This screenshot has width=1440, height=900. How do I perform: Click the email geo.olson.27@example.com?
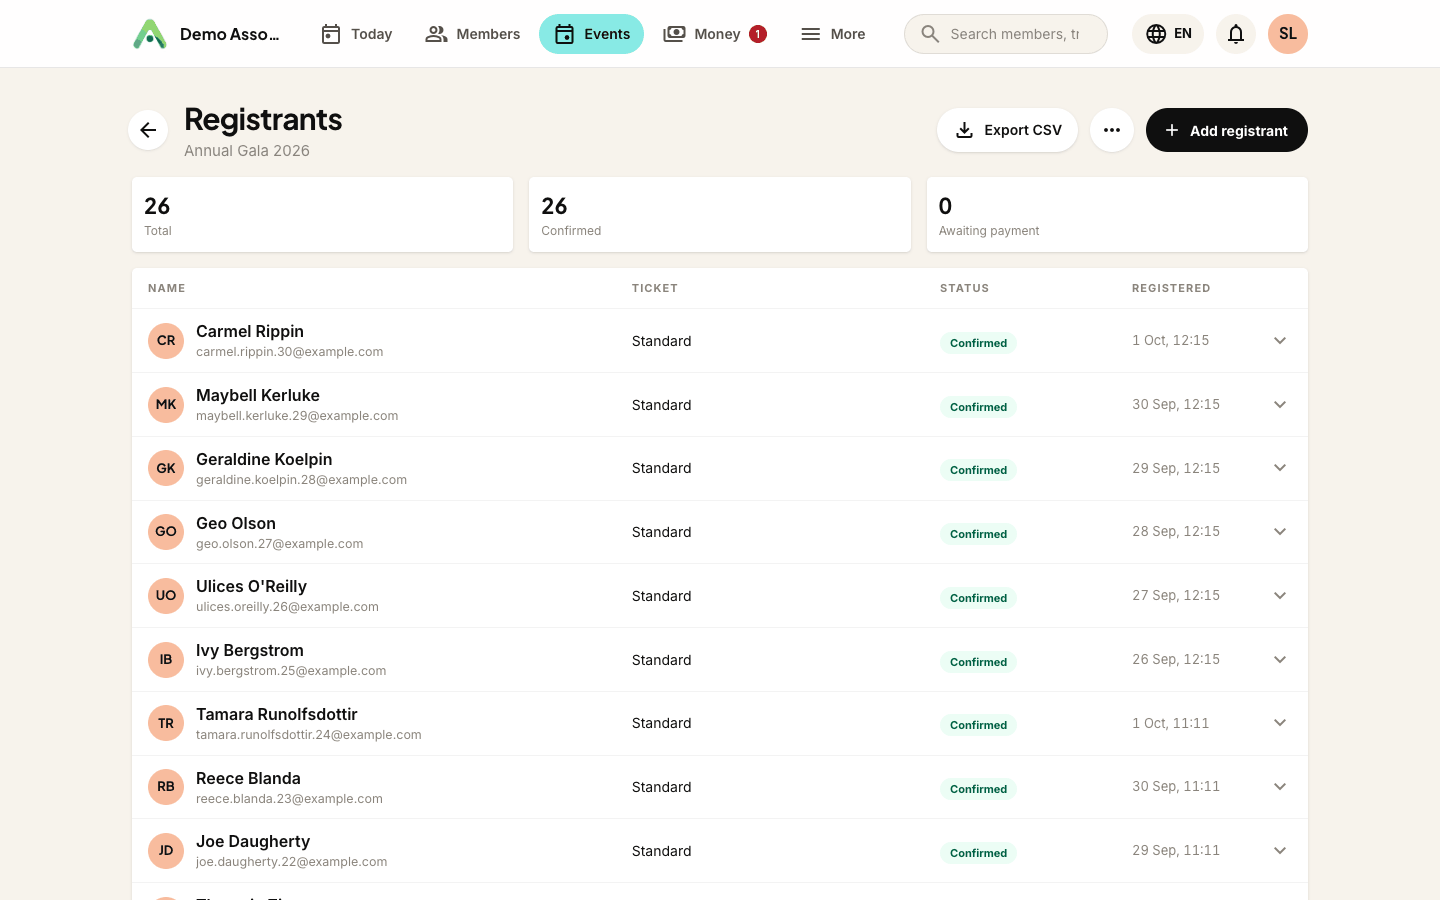pyautogui.click(x=280, y=544)
